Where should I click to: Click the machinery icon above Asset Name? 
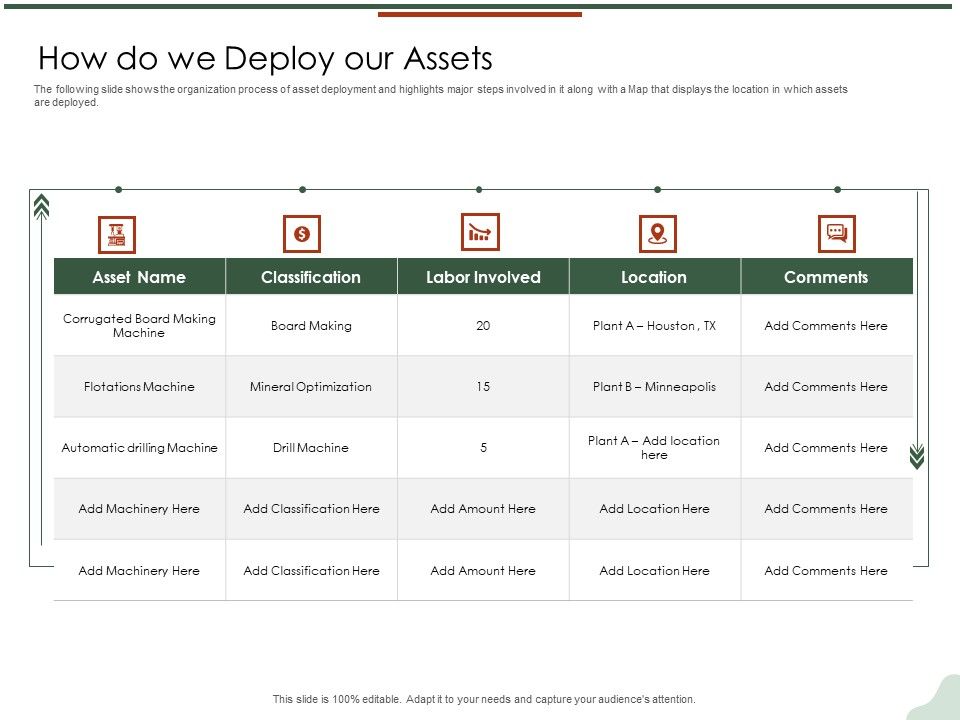coord(117,234)
